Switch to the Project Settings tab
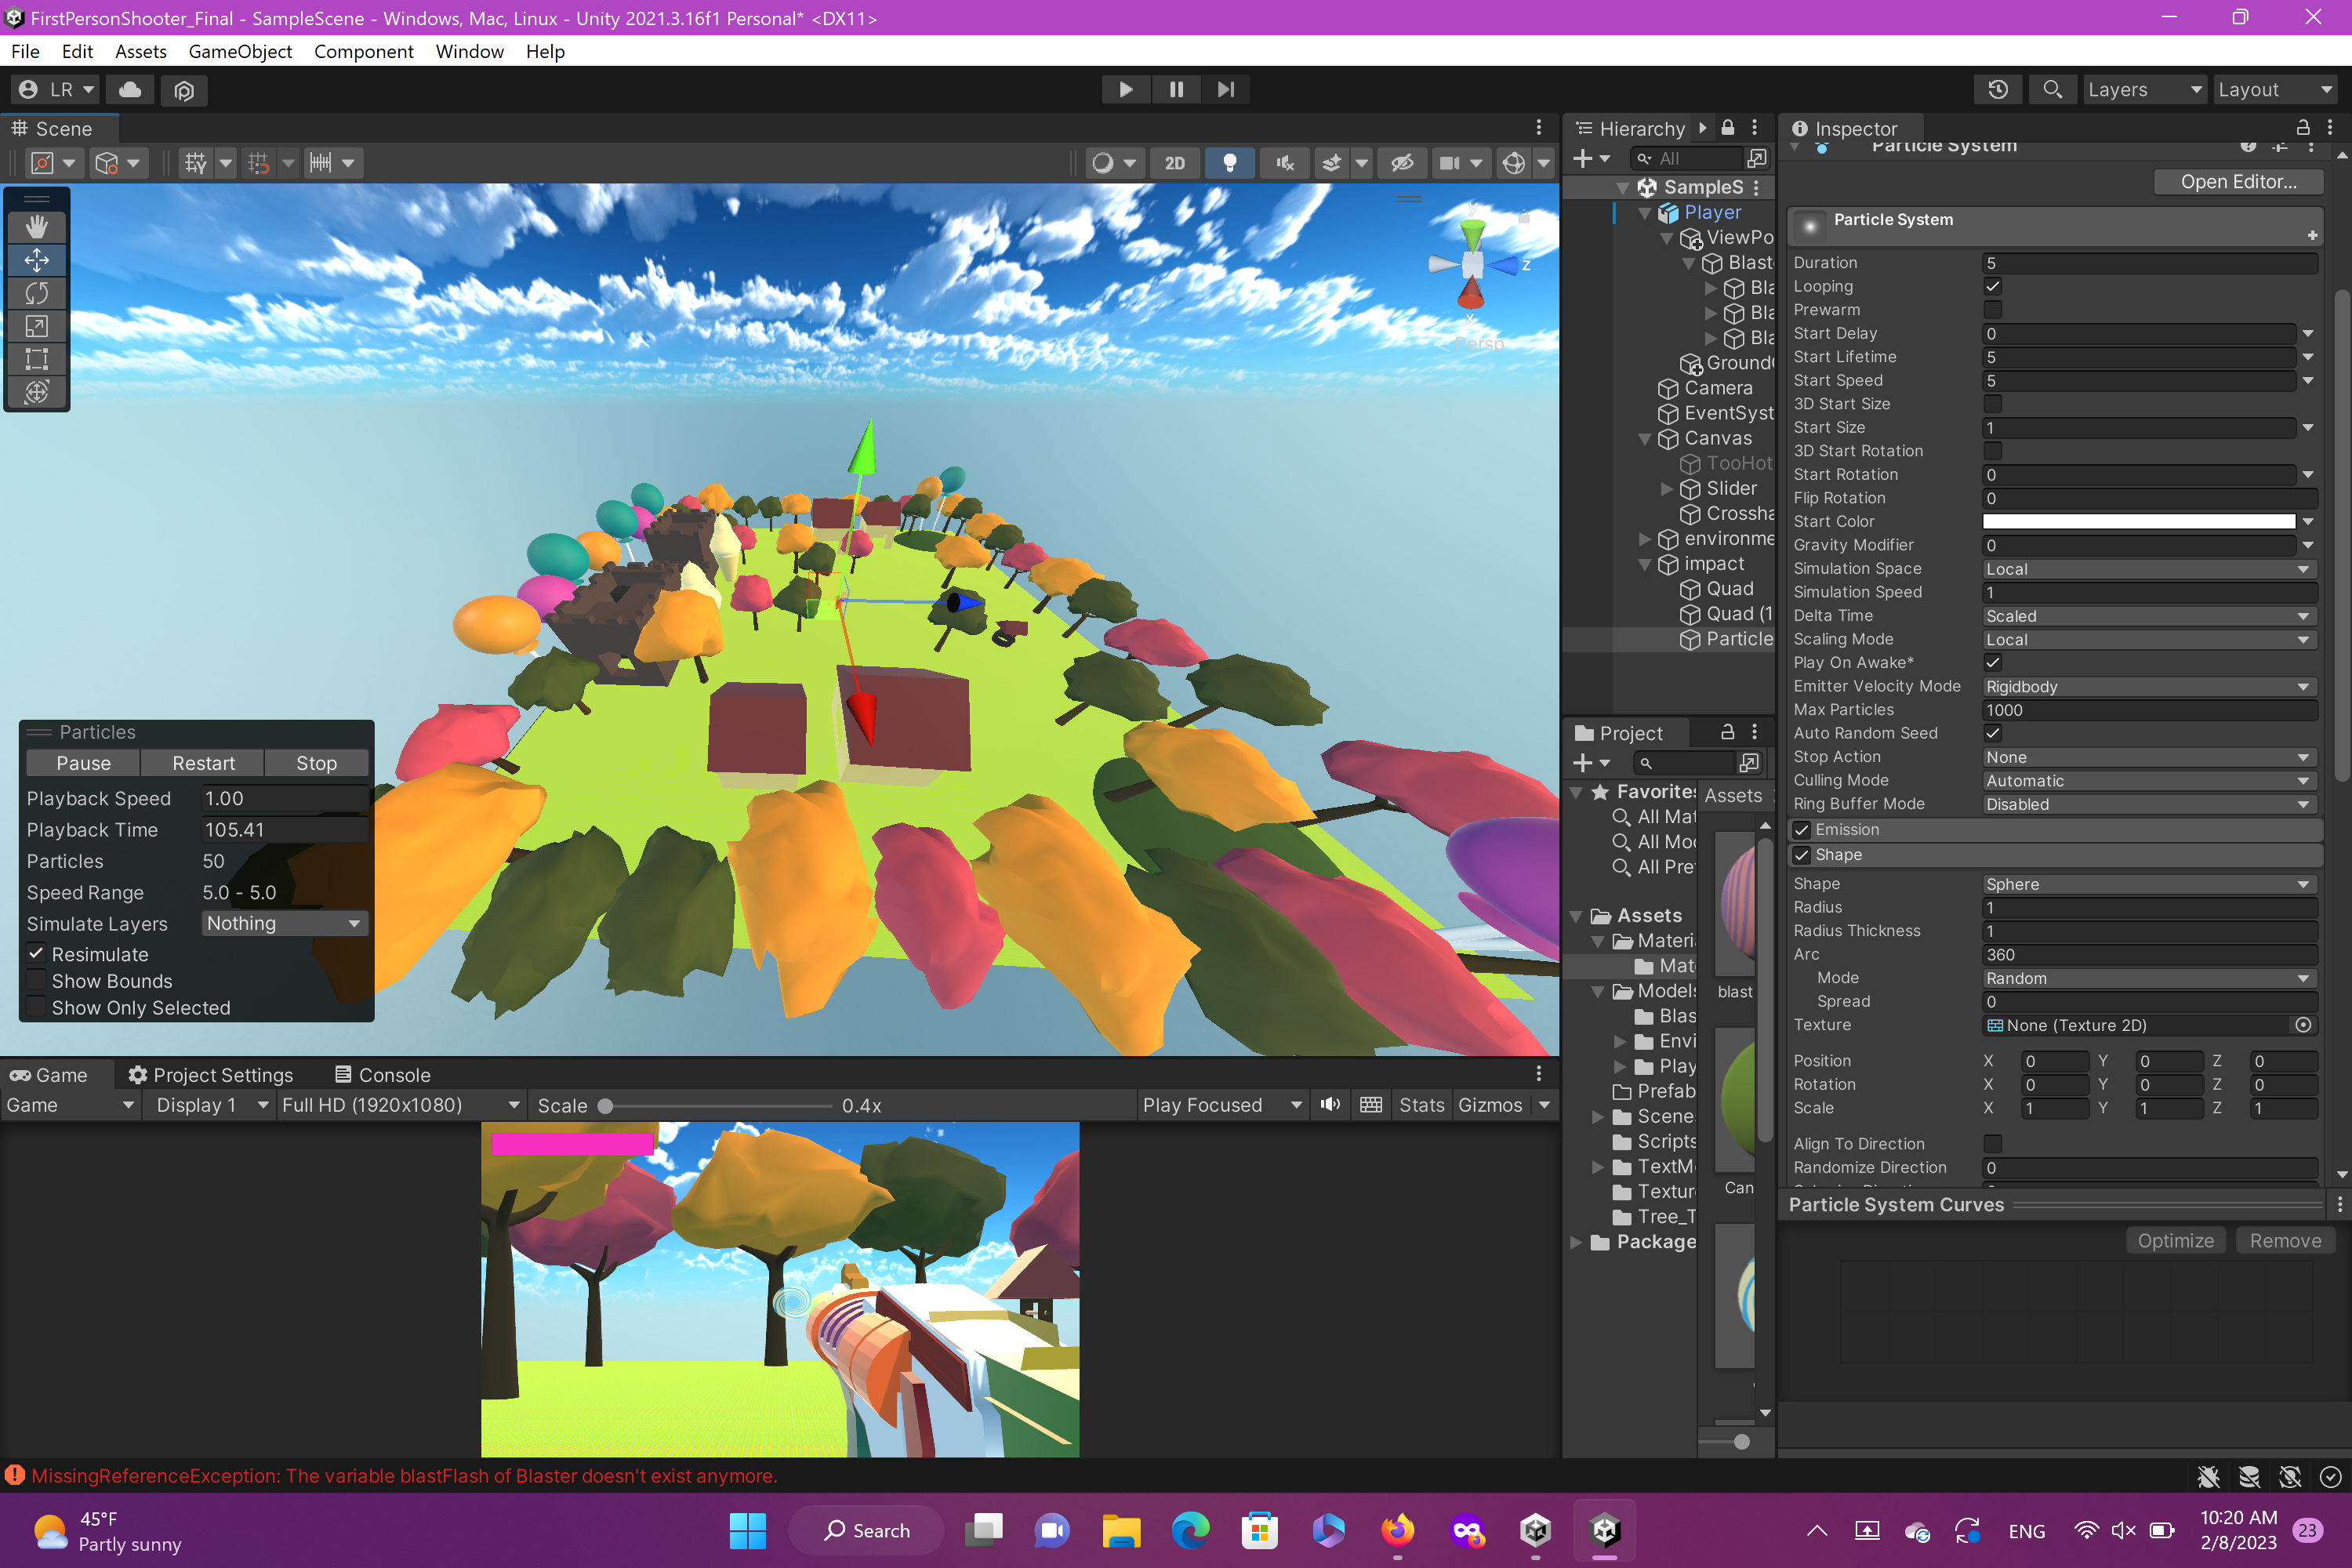2352x1568 pixels. (x=211, y=1074)
